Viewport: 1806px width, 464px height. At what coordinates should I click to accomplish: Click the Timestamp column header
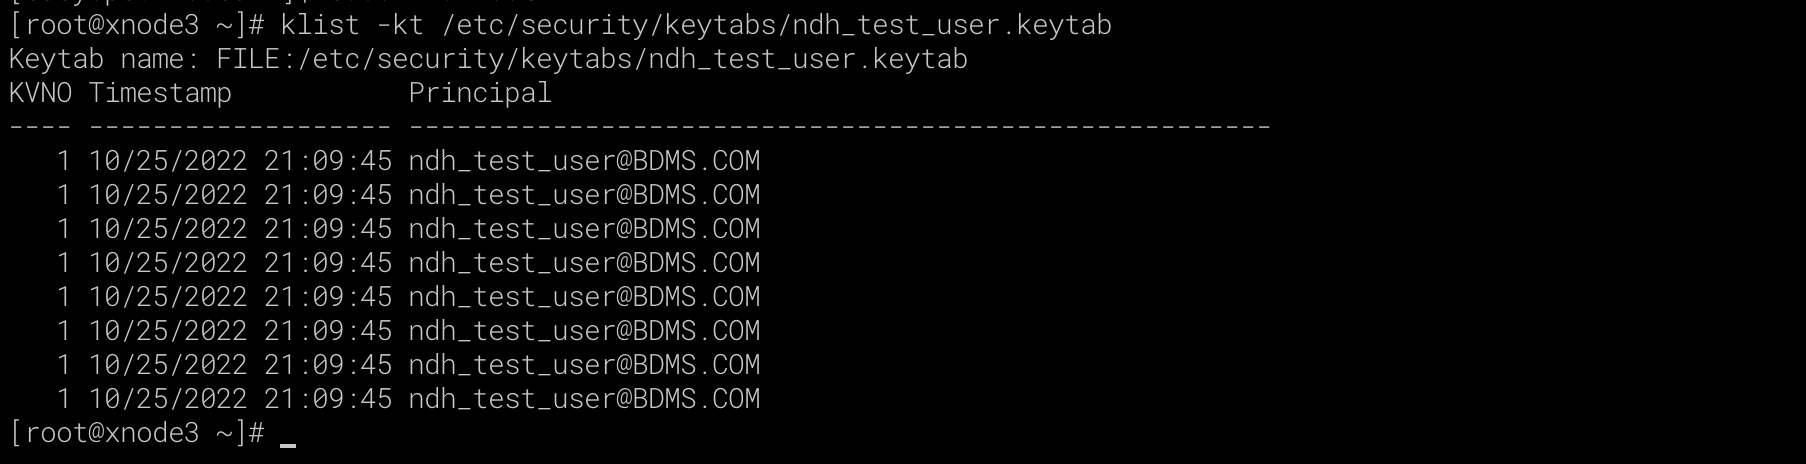pos(160,93)
